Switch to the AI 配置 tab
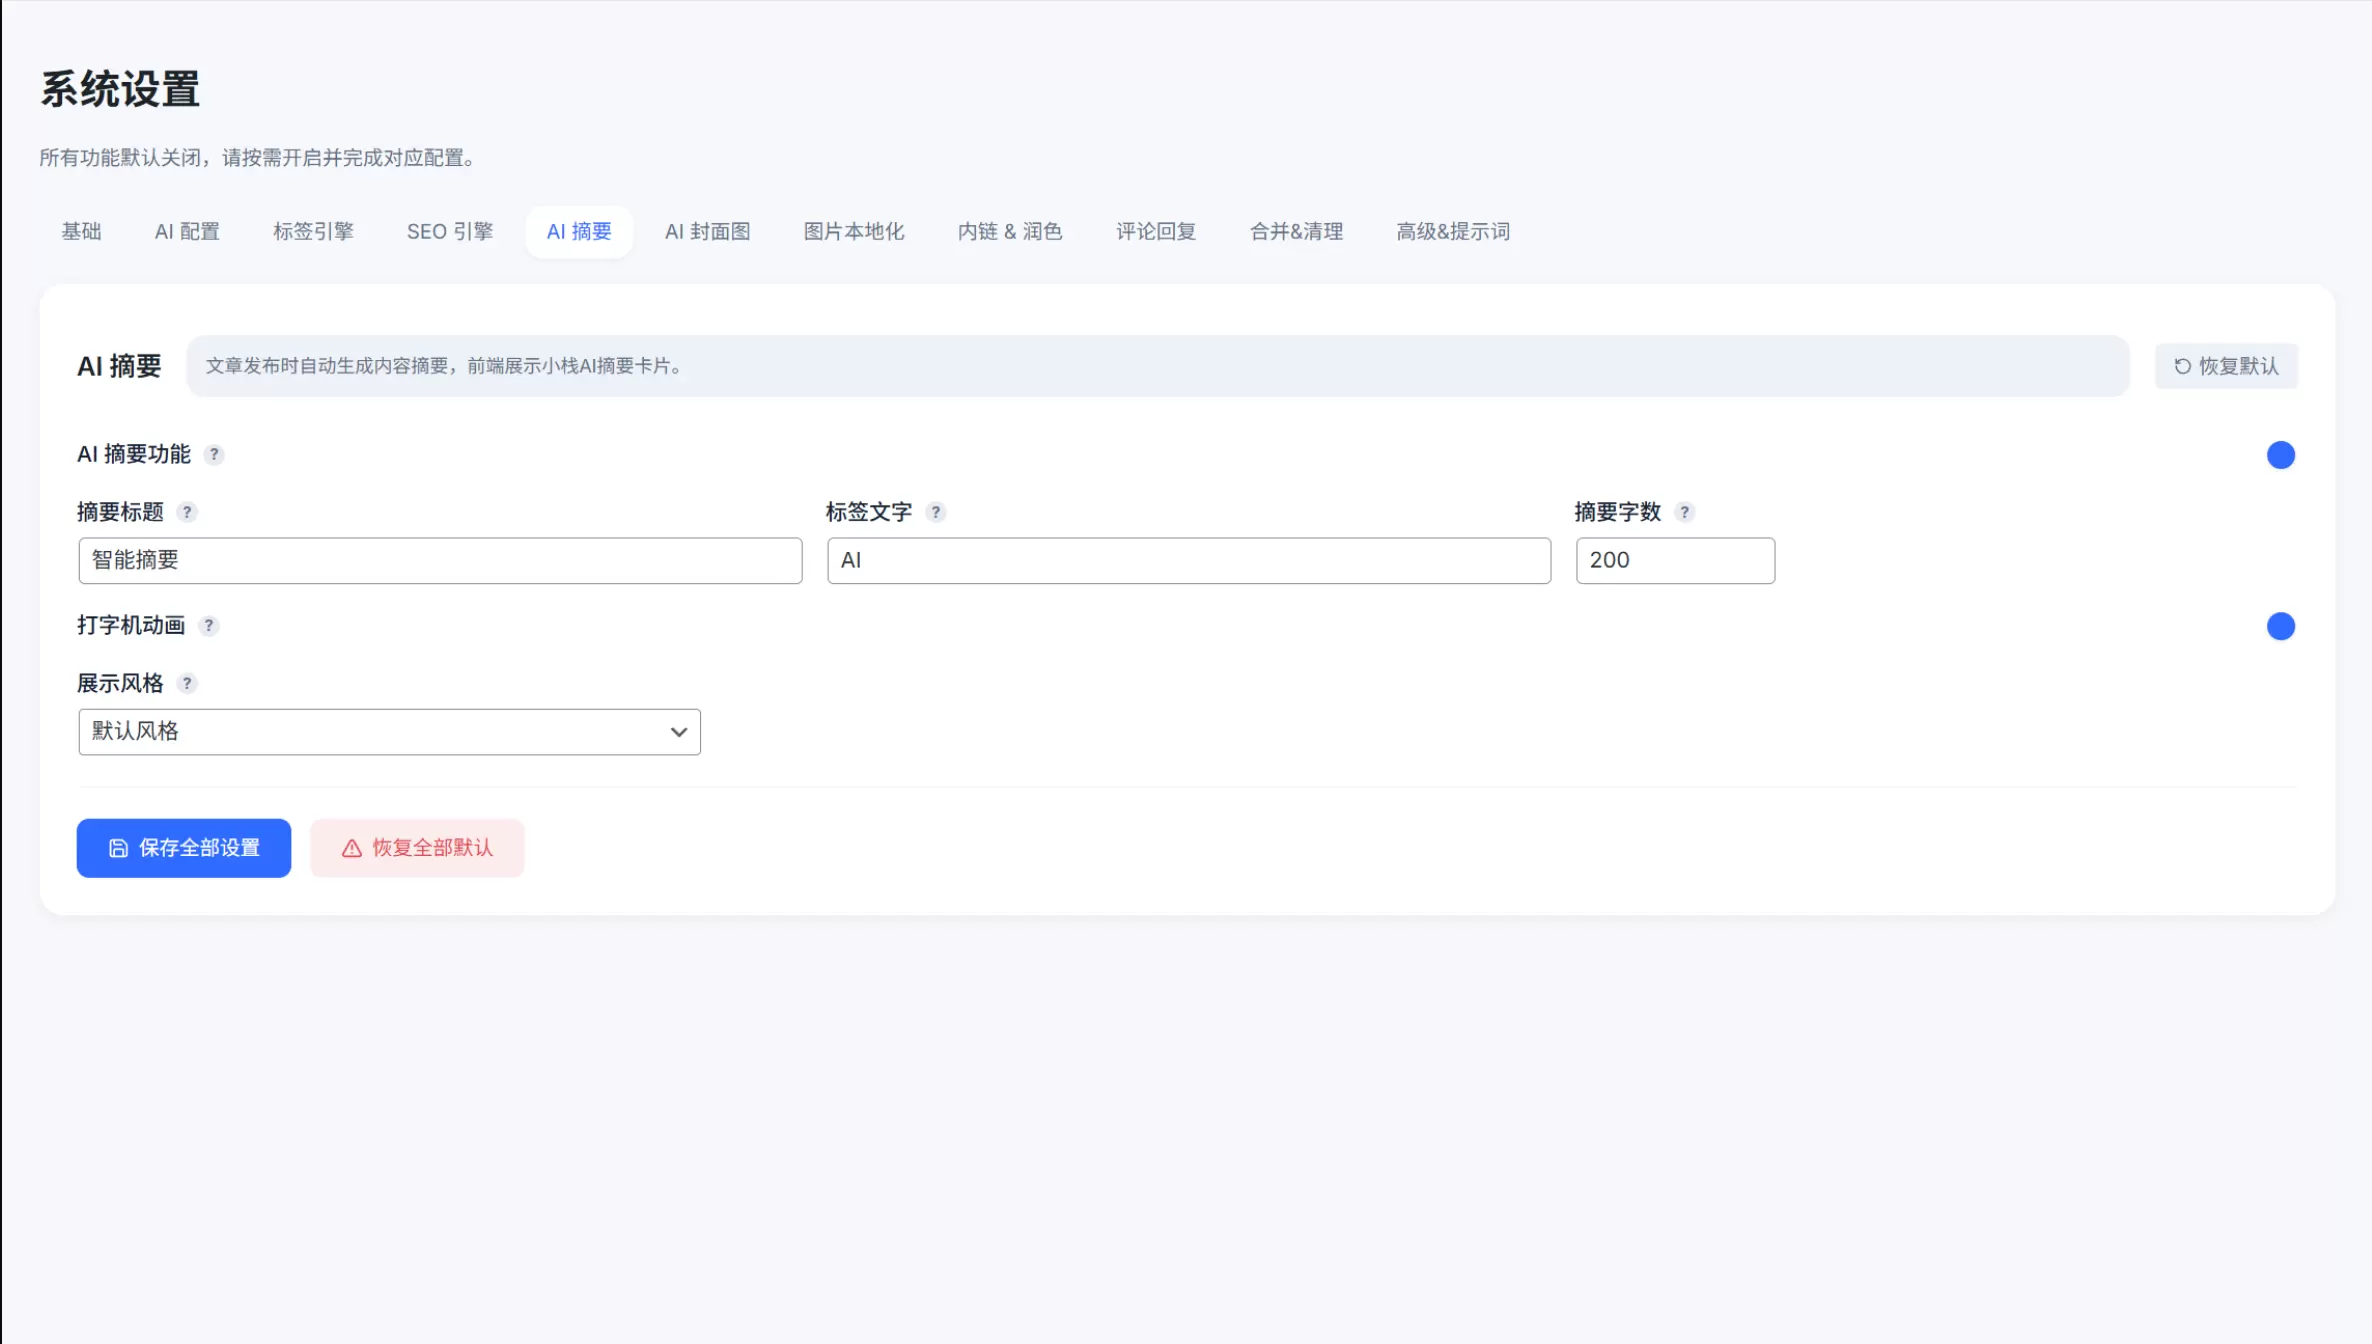 pos(187,232)
